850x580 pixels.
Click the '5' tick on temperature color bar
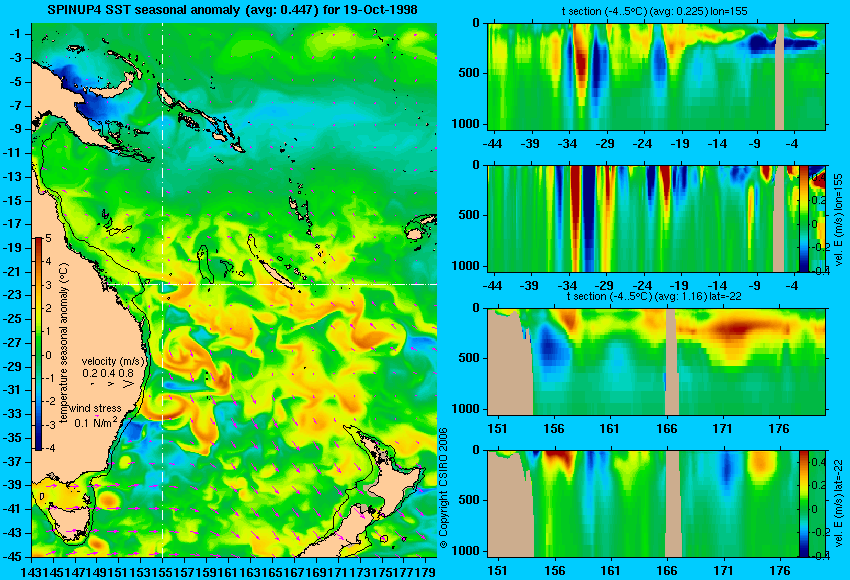tap(48, 239)
